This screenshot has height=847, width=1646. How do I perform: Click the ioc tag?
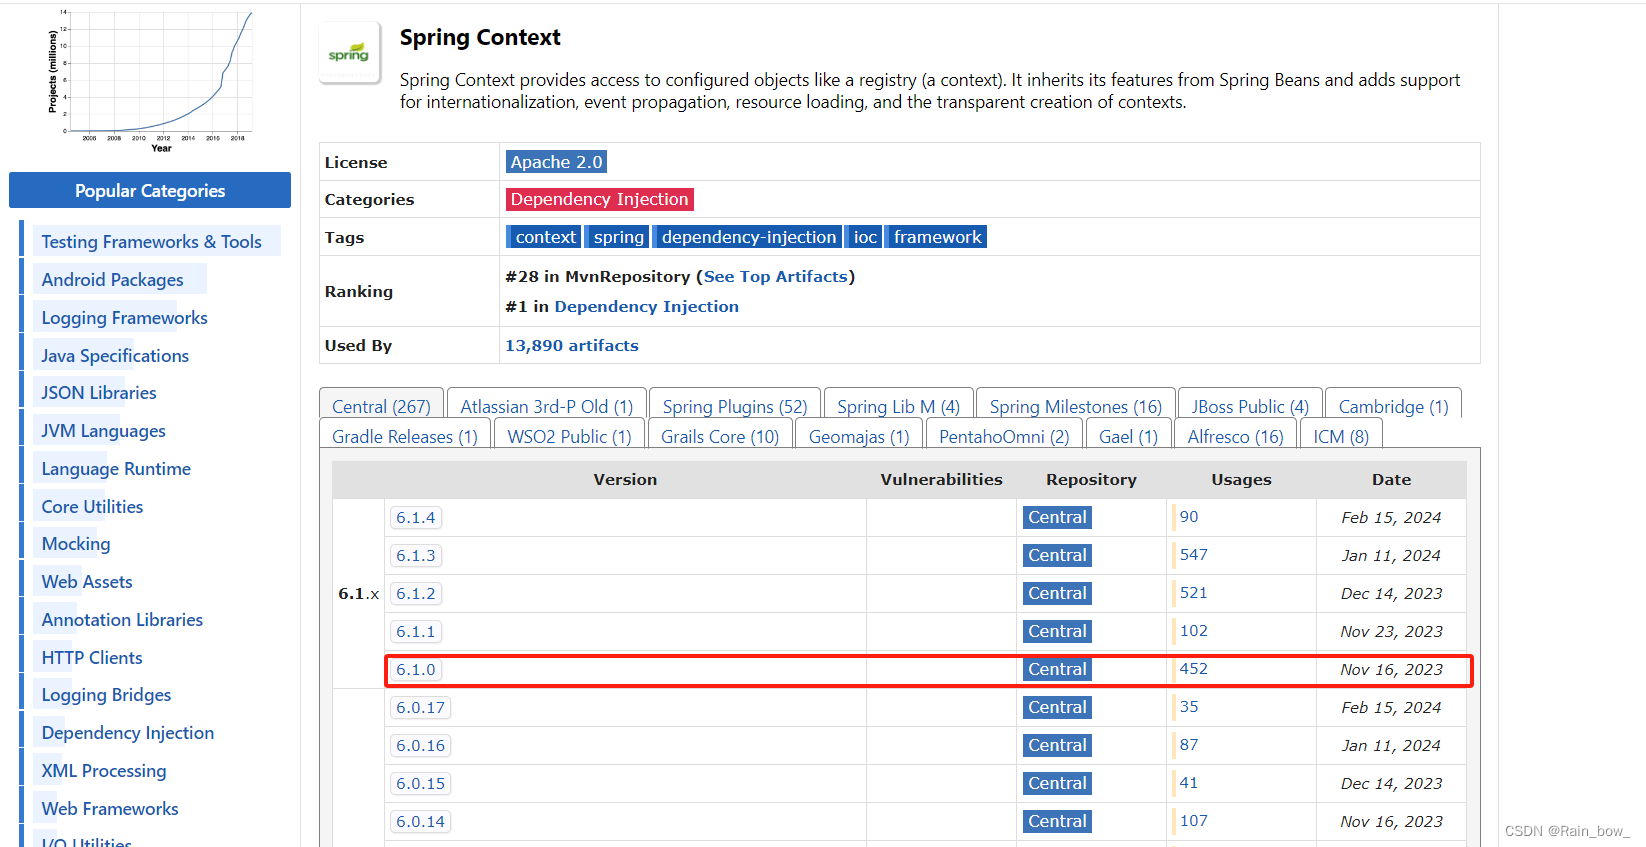pos(865,237)
